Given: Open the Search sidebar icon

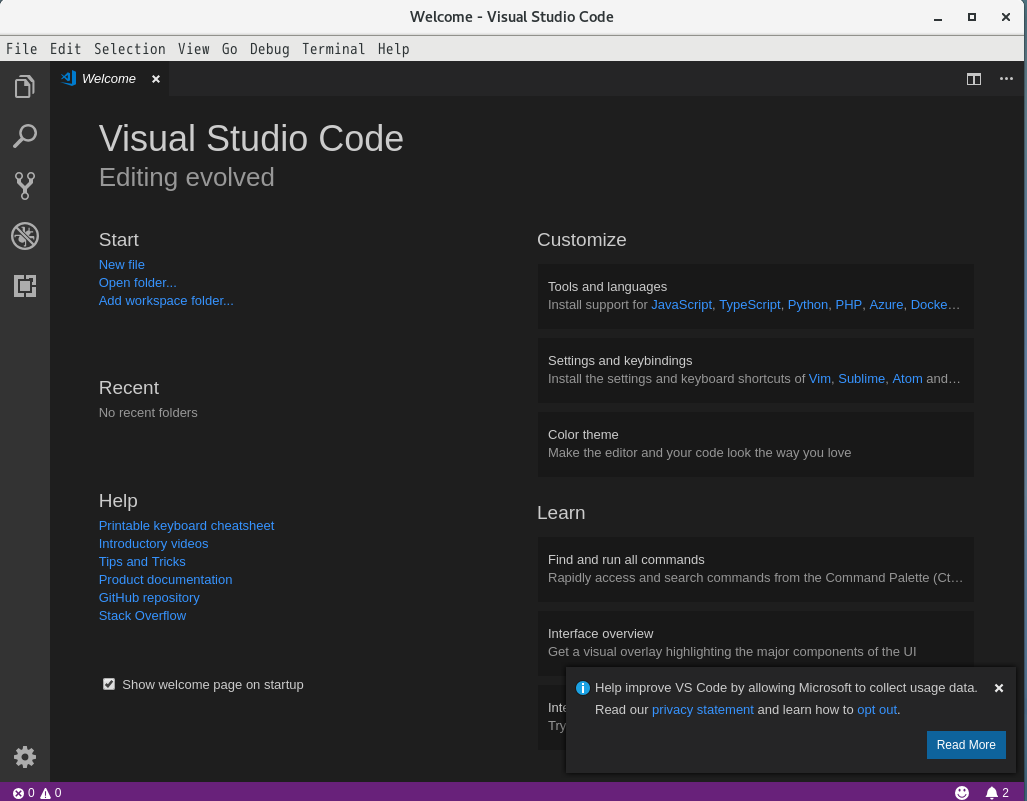Looking at the screenshot, I should (x=24, y=136).
